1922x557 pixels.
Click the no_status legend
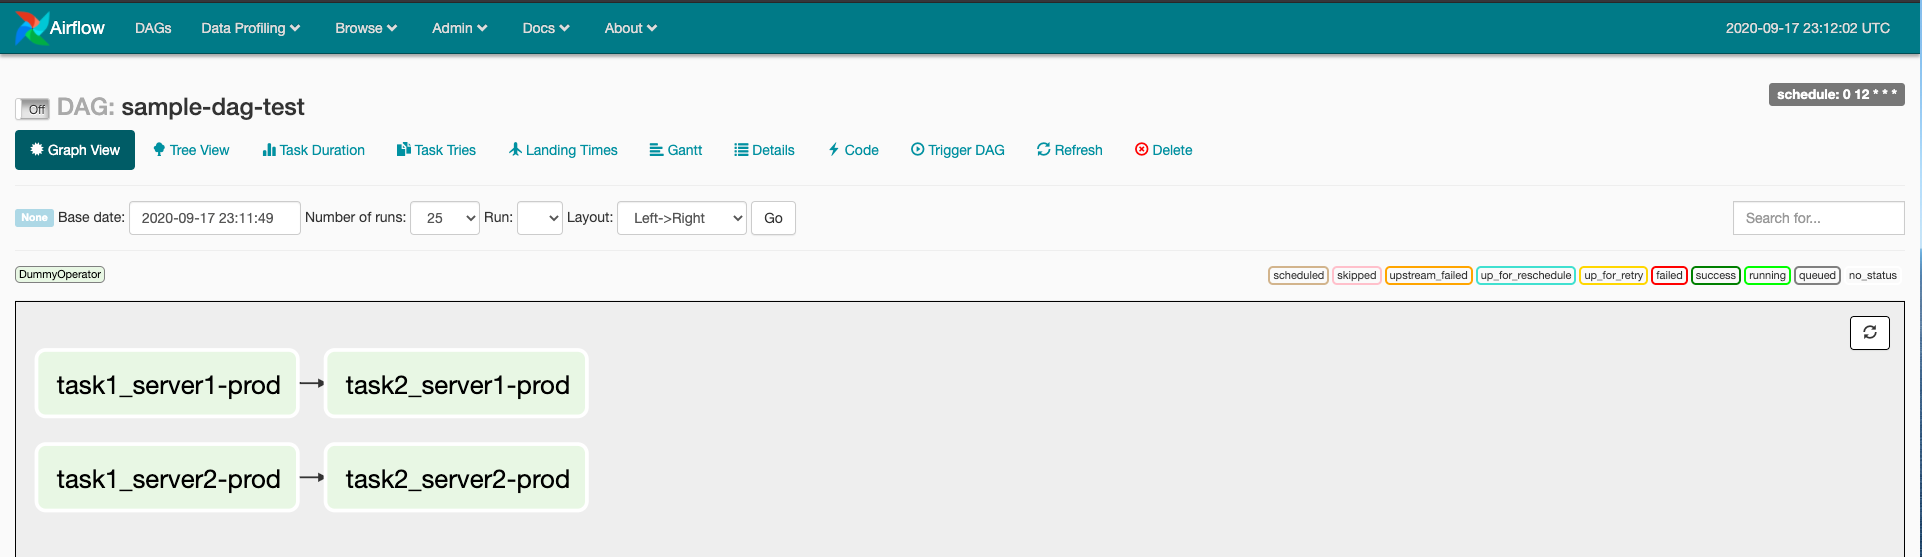(1872, 275)
